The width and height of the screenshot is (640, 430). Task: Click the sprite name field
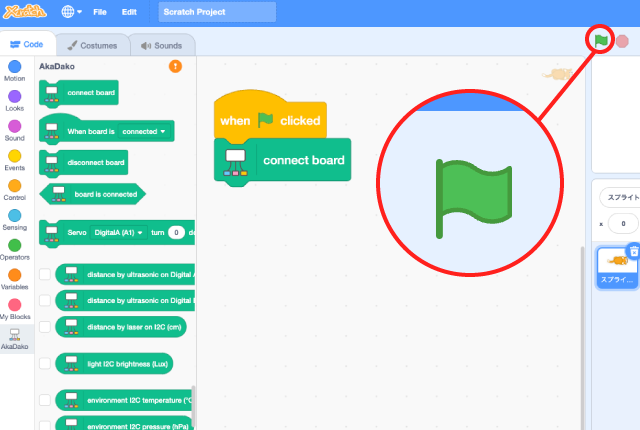[x=620, y=197]
